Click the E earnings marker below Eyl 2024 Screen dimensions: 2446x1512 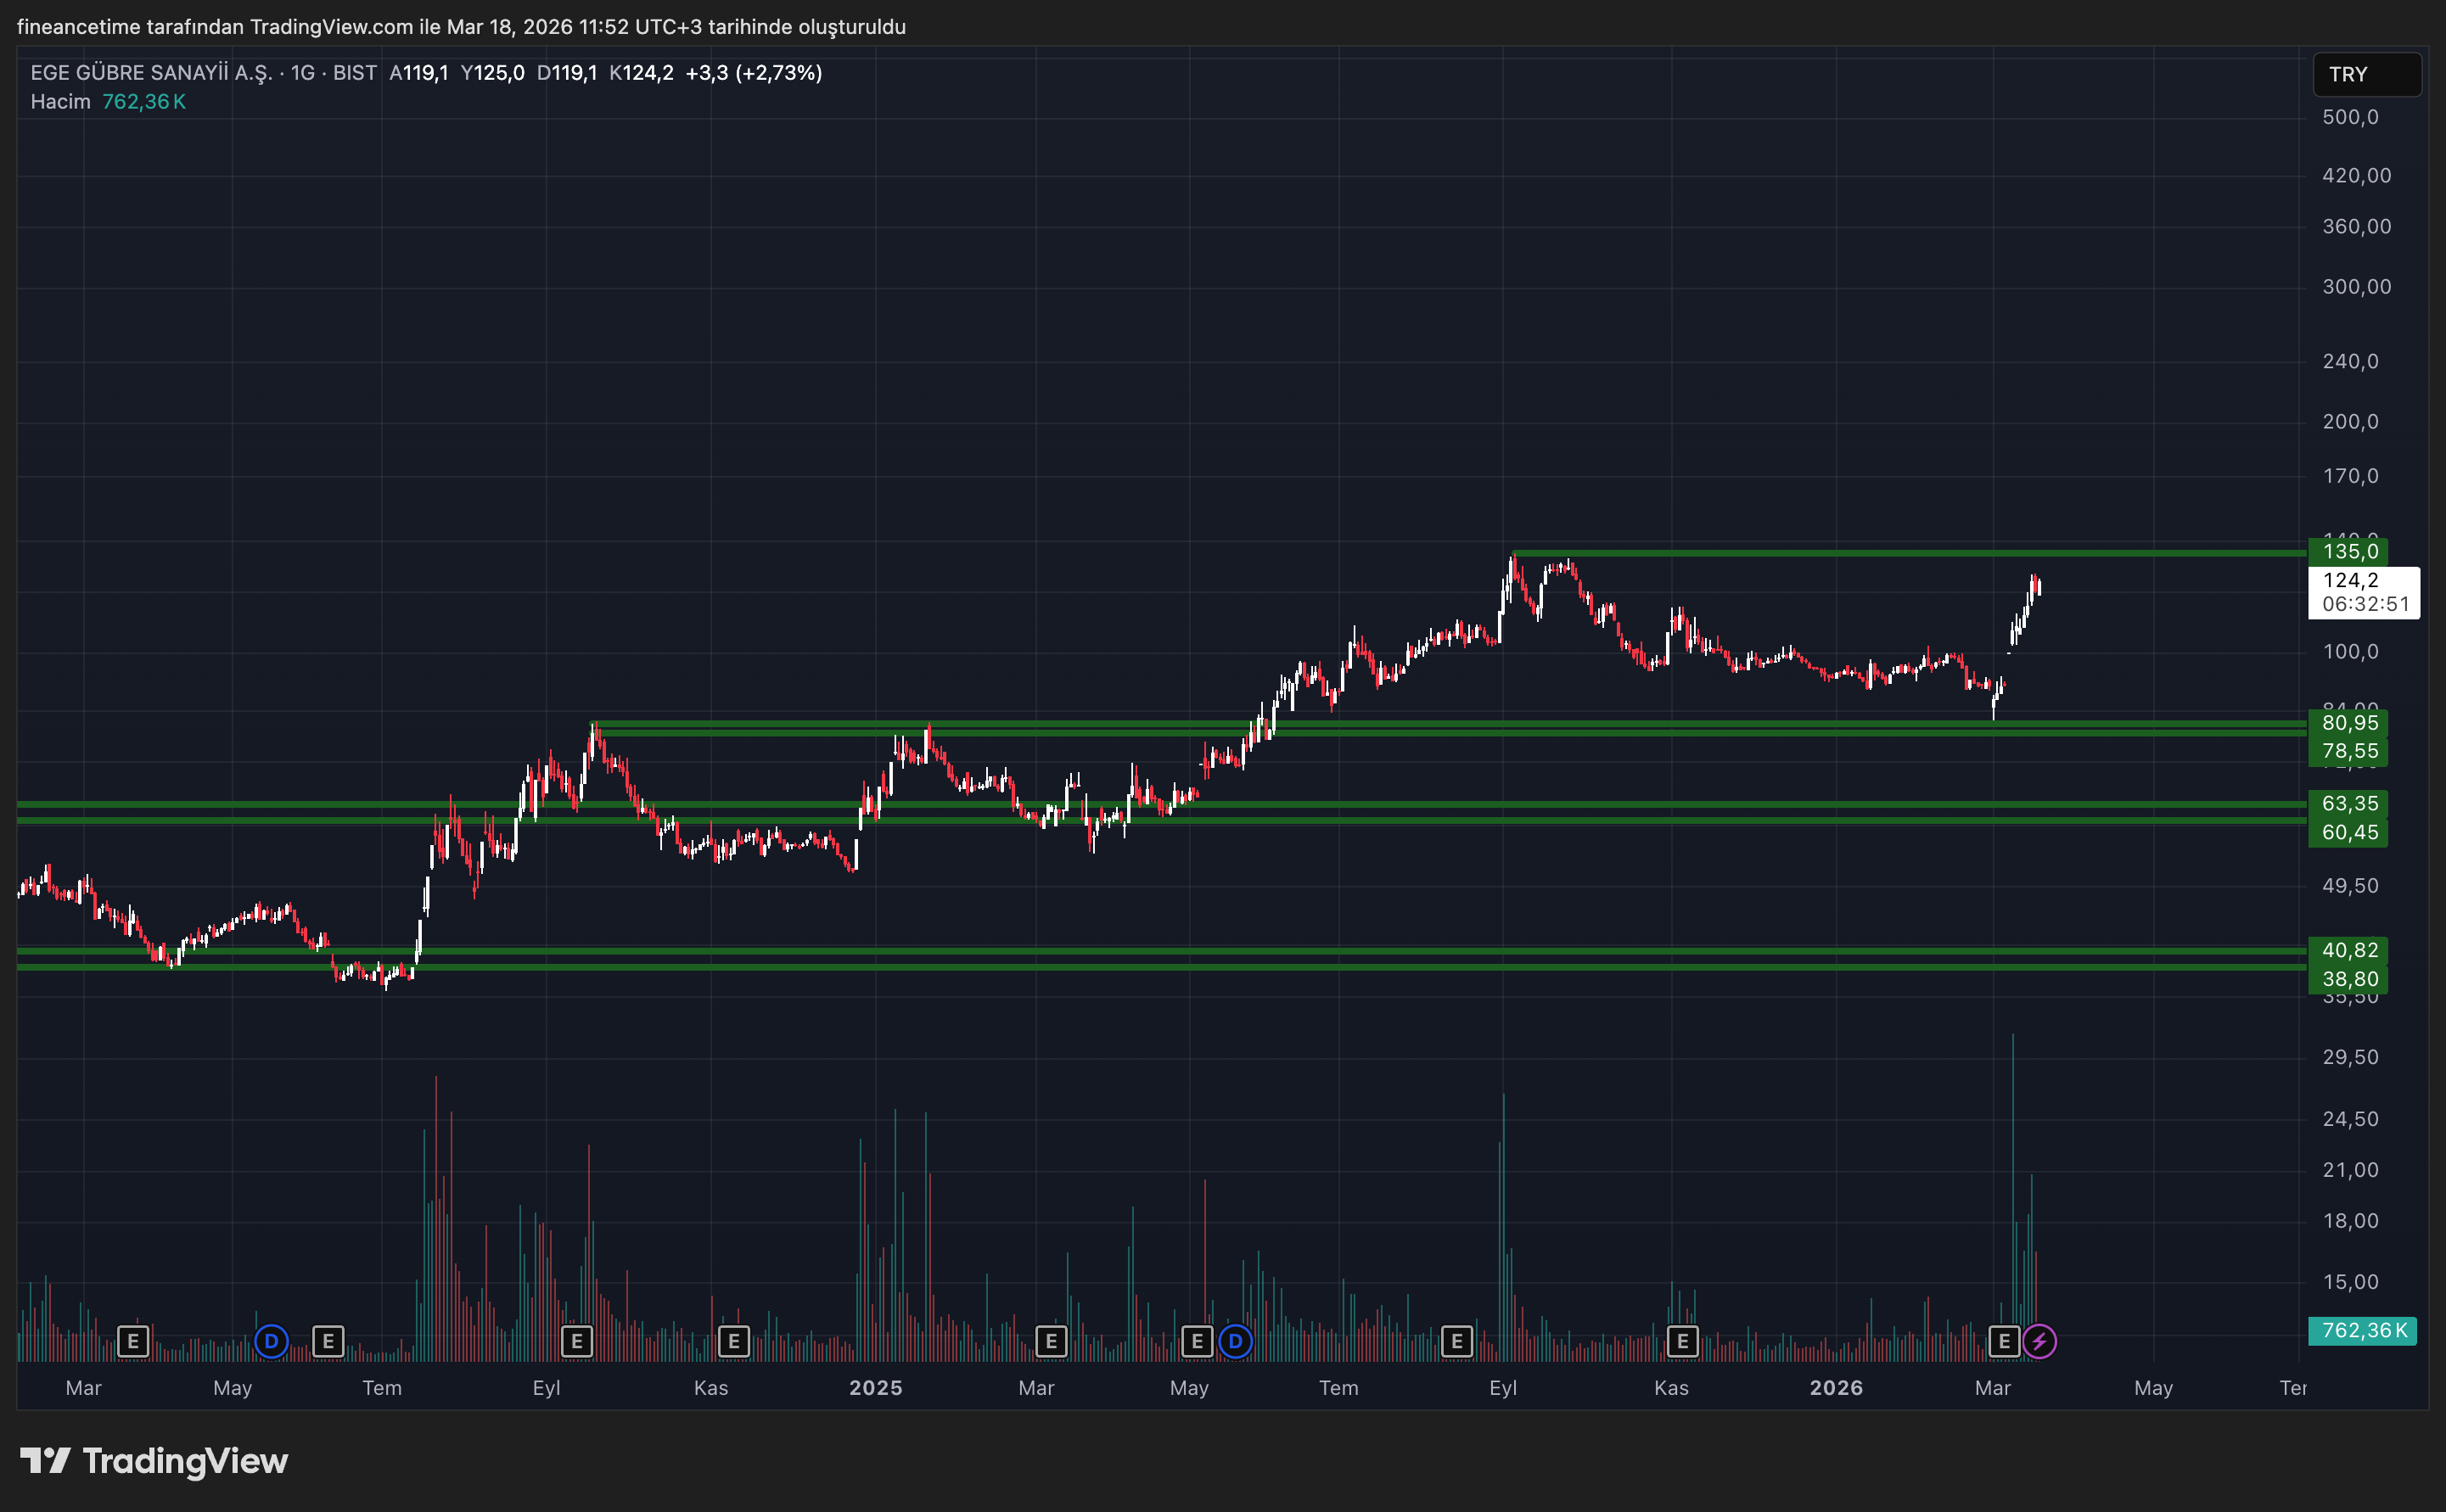(x=577, y=1341)
